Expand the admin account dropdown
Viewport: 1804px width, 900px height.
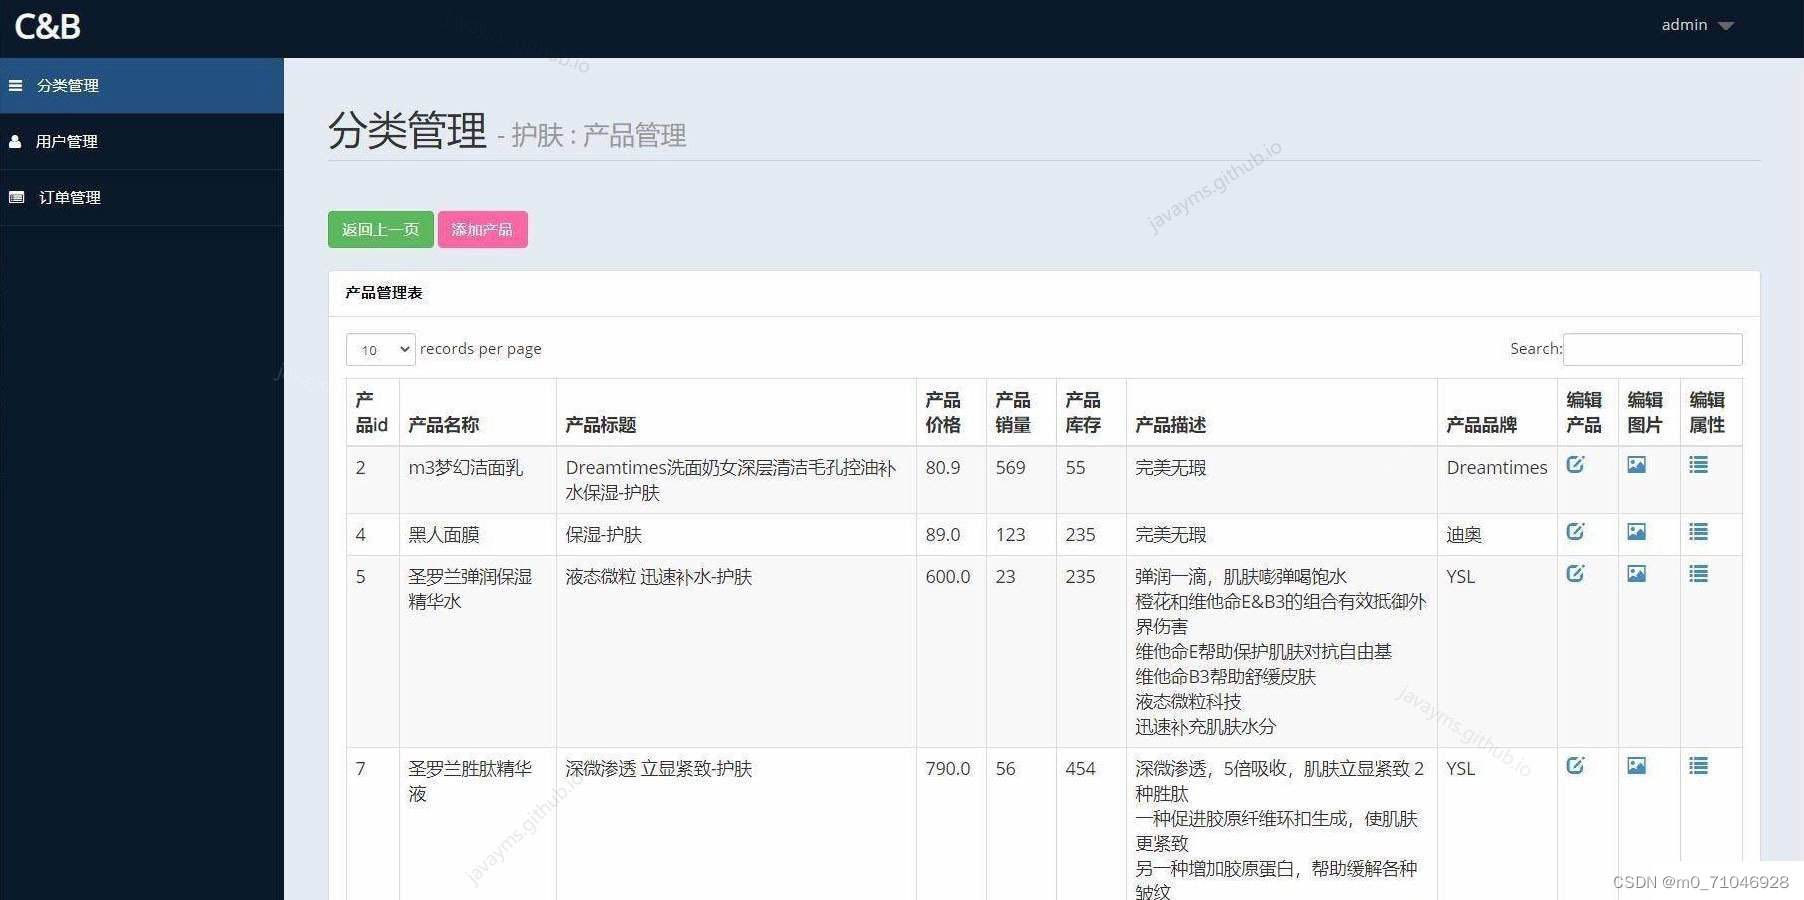pos(1697,25)
